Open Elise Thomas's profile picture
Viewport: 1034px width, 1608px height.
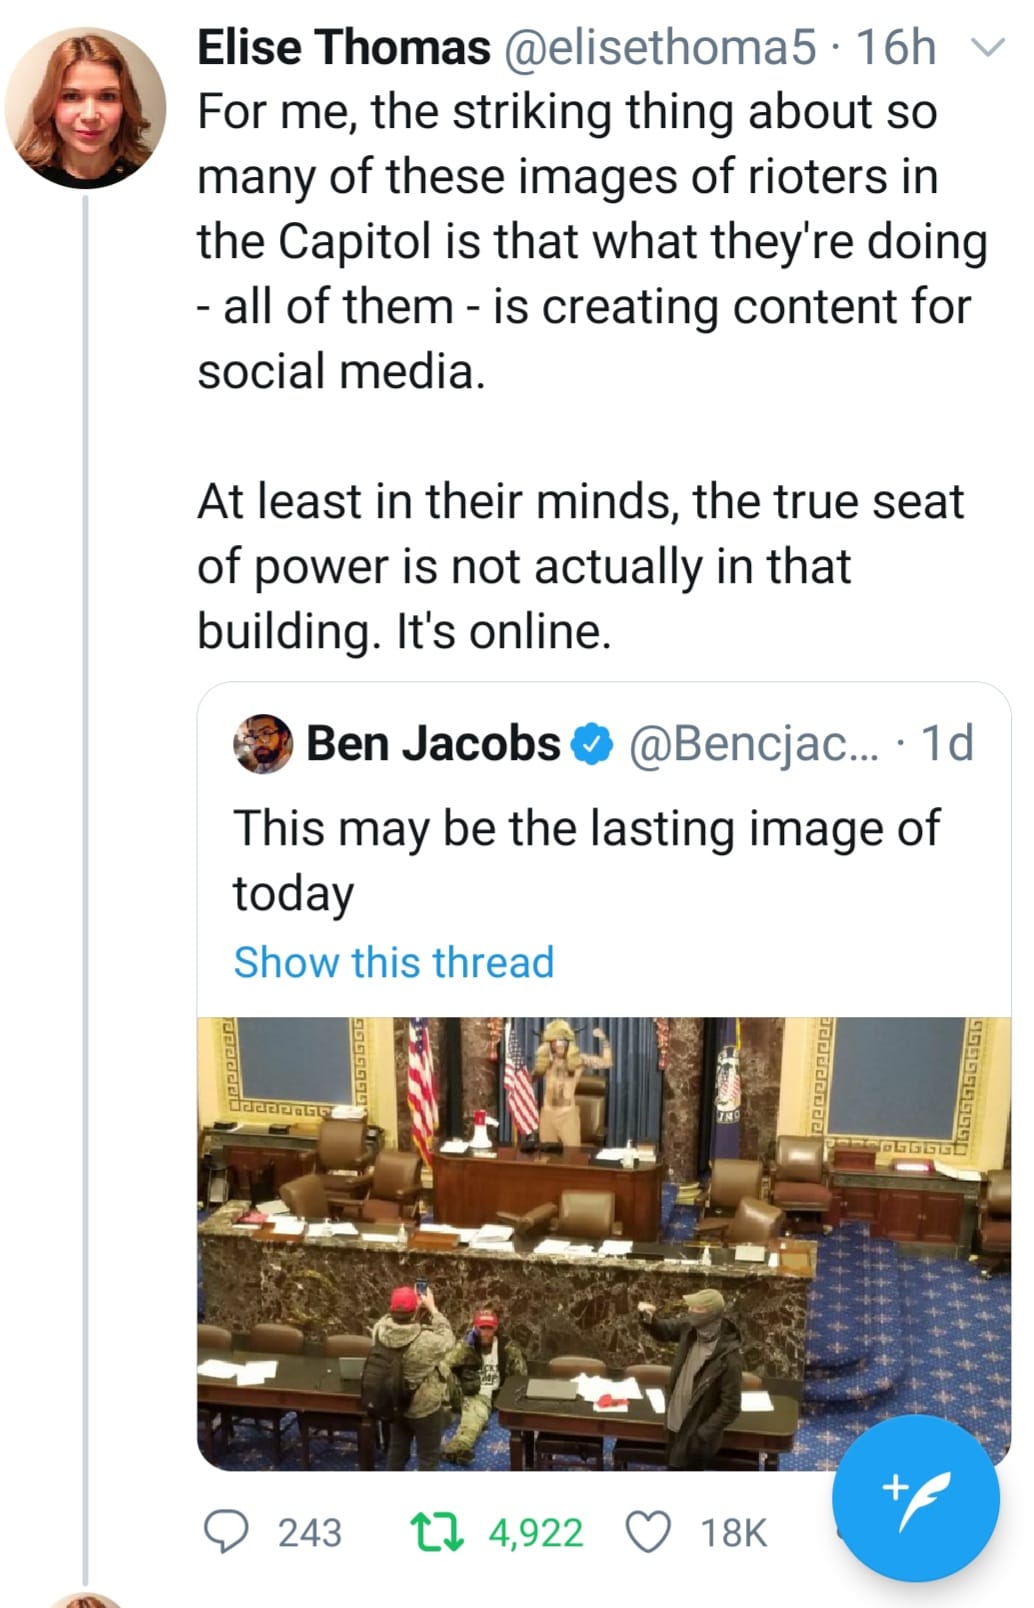pyautogui.click(x=85, y=108)
